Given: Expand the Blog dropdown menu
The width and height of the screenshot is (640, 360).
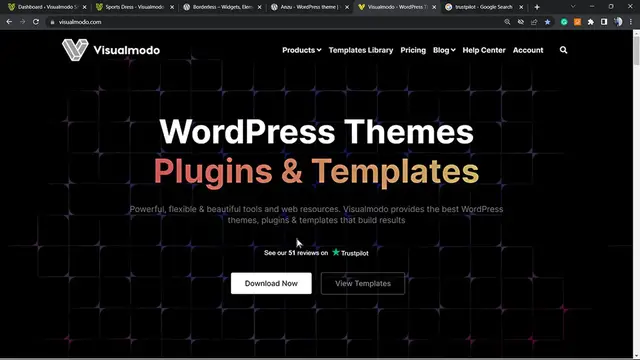Looking at the screenshot, I should coord(444,50).
